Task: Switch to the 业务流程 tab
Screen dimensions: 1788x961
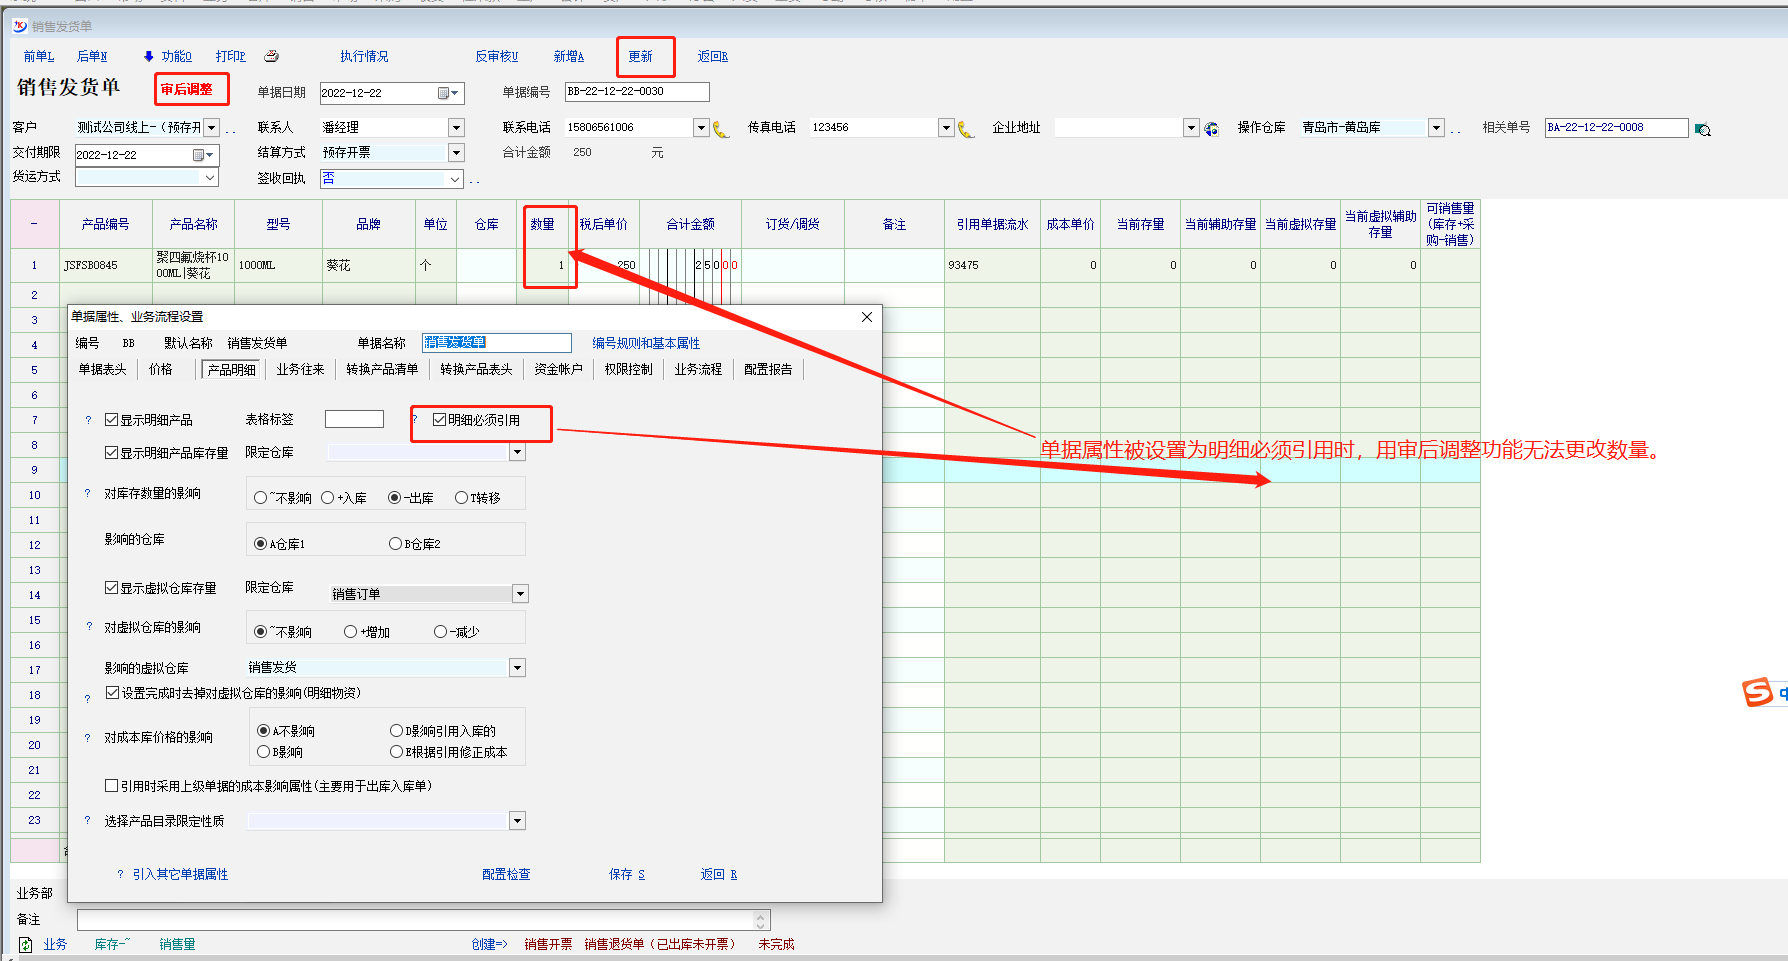Action: click(697, 370)
